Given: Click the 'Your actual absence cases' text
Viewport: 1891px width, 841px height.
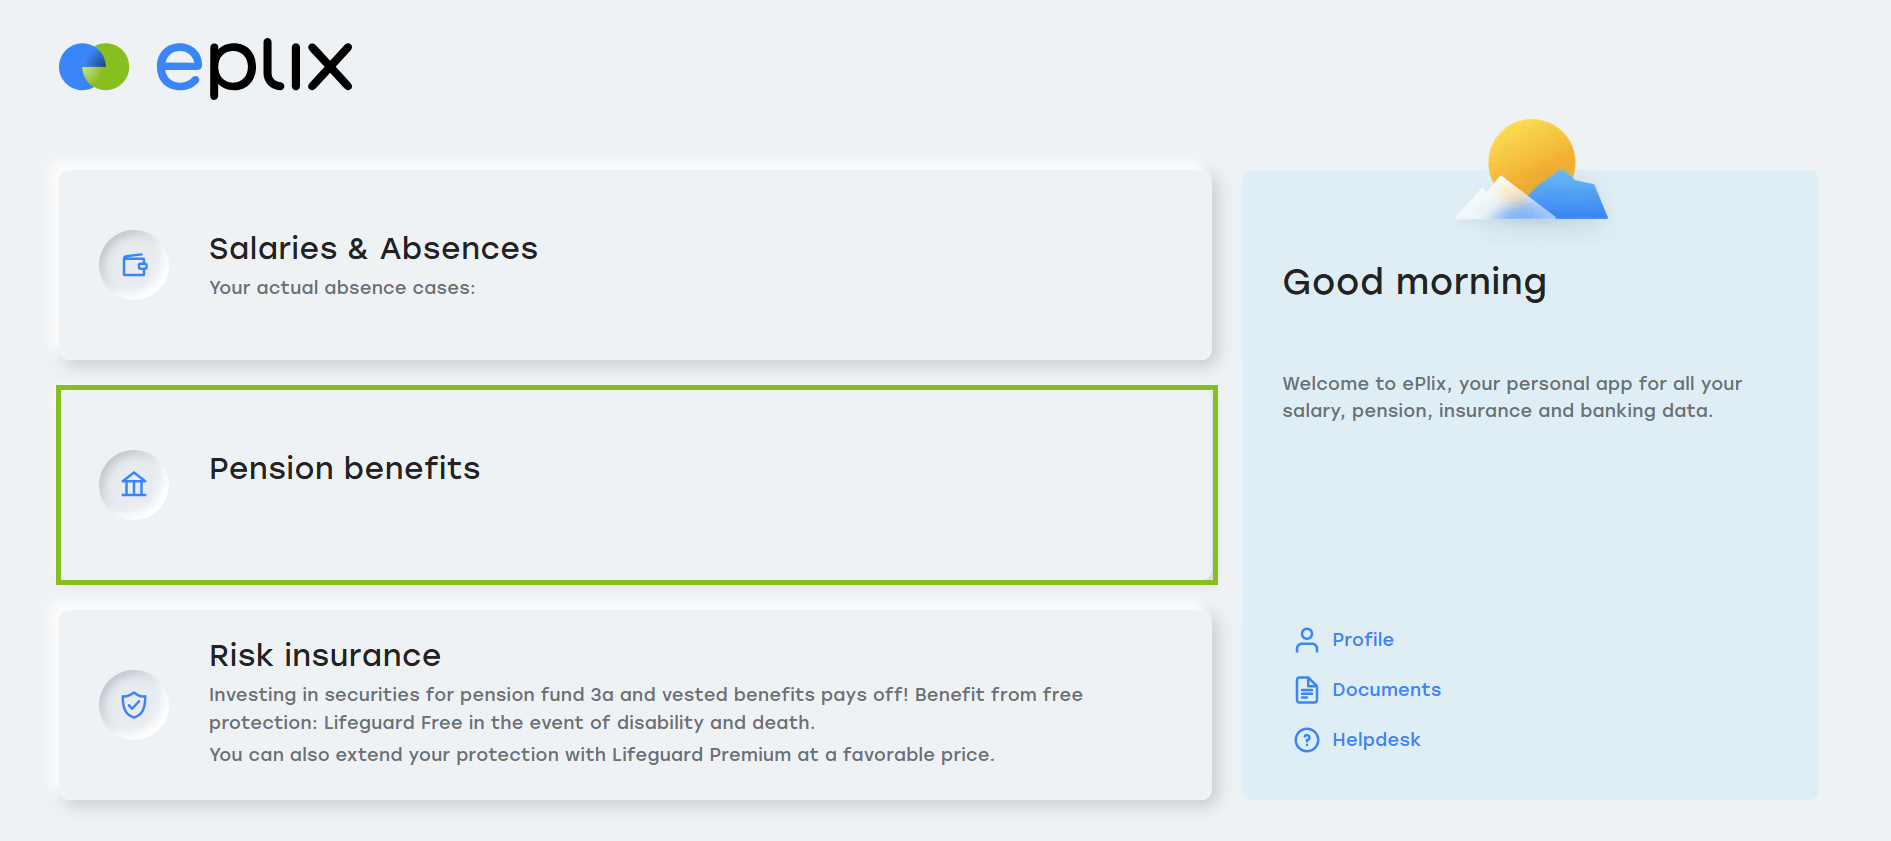Looking at the screenshot, I should [x=342, y=288].
